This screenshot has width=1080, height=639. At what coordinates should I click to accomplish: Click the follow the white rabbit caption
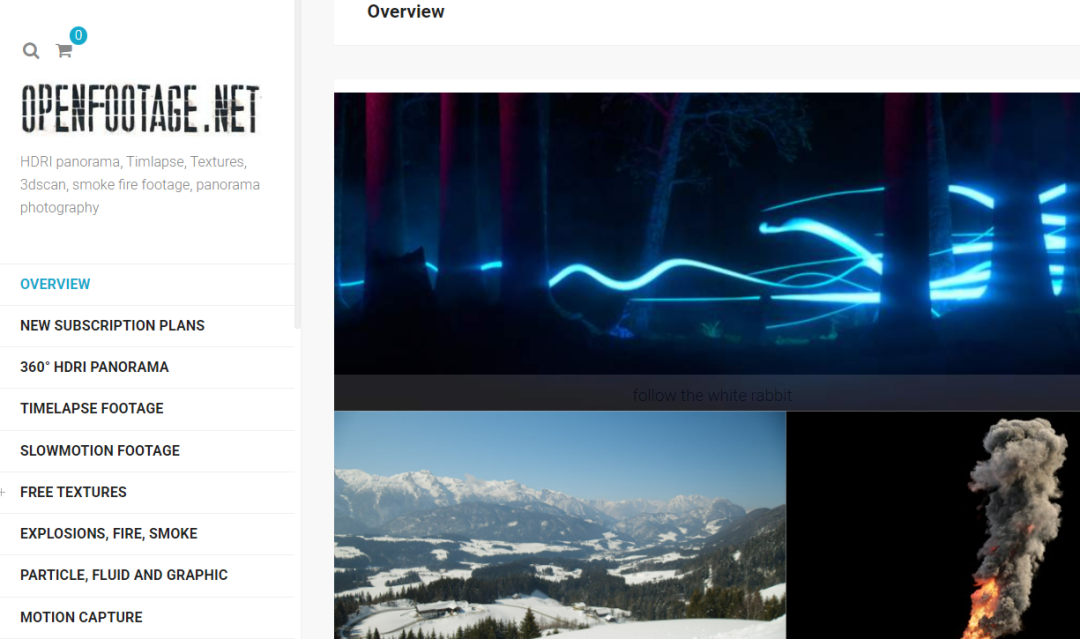pos(712,395)
